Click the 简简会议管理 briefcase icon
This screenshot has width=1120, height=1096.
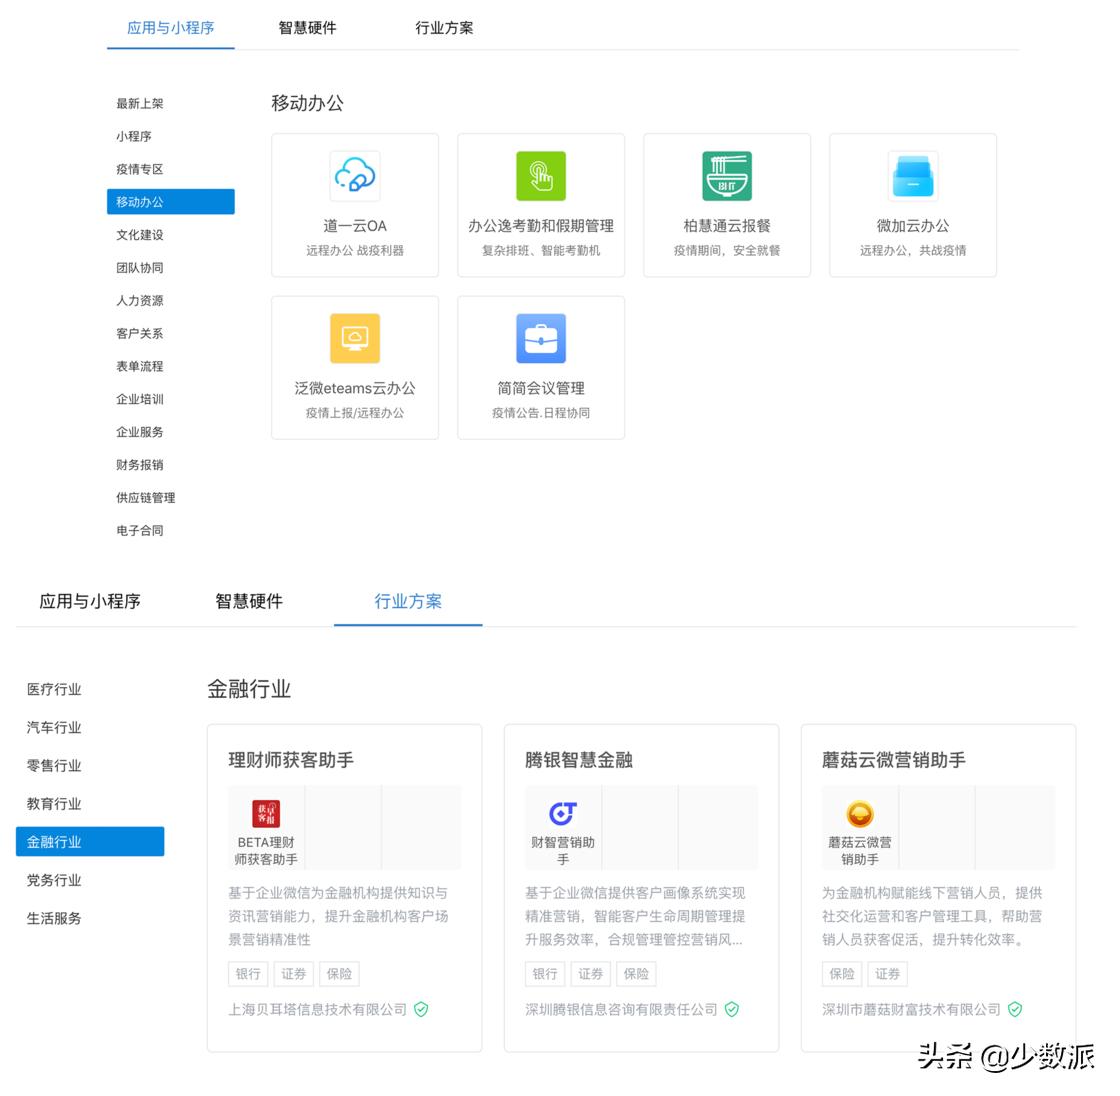(541, 338)
